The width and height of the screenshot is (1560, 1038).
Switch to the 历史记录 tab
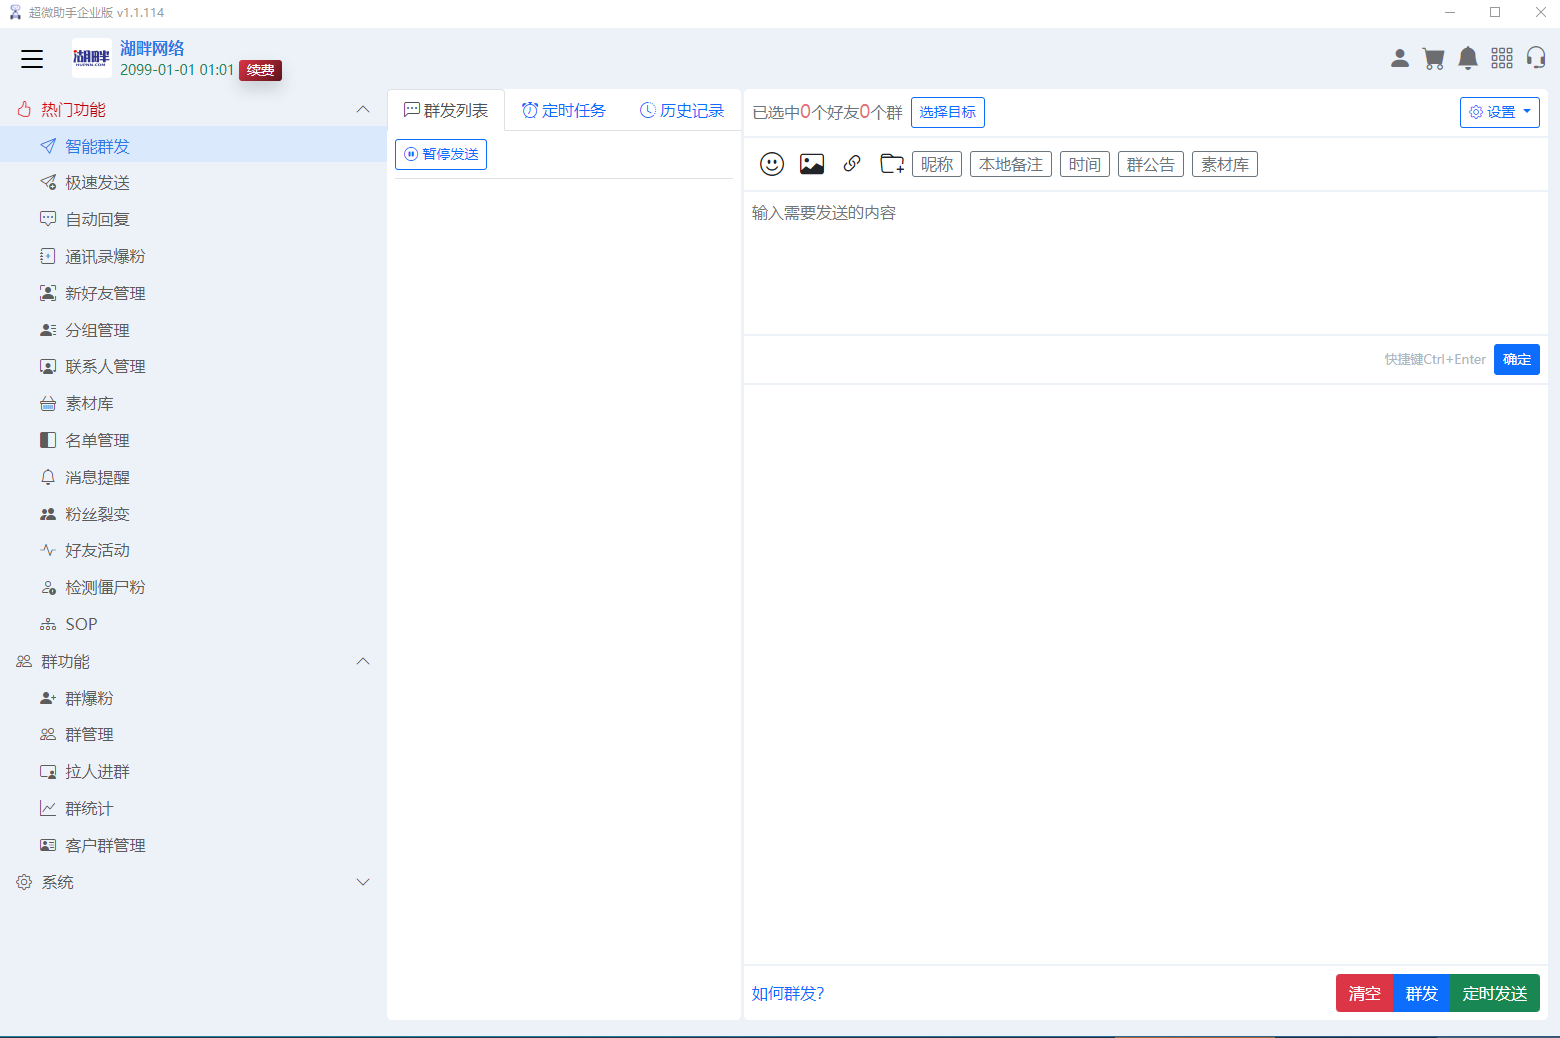[x=682, y=110]
